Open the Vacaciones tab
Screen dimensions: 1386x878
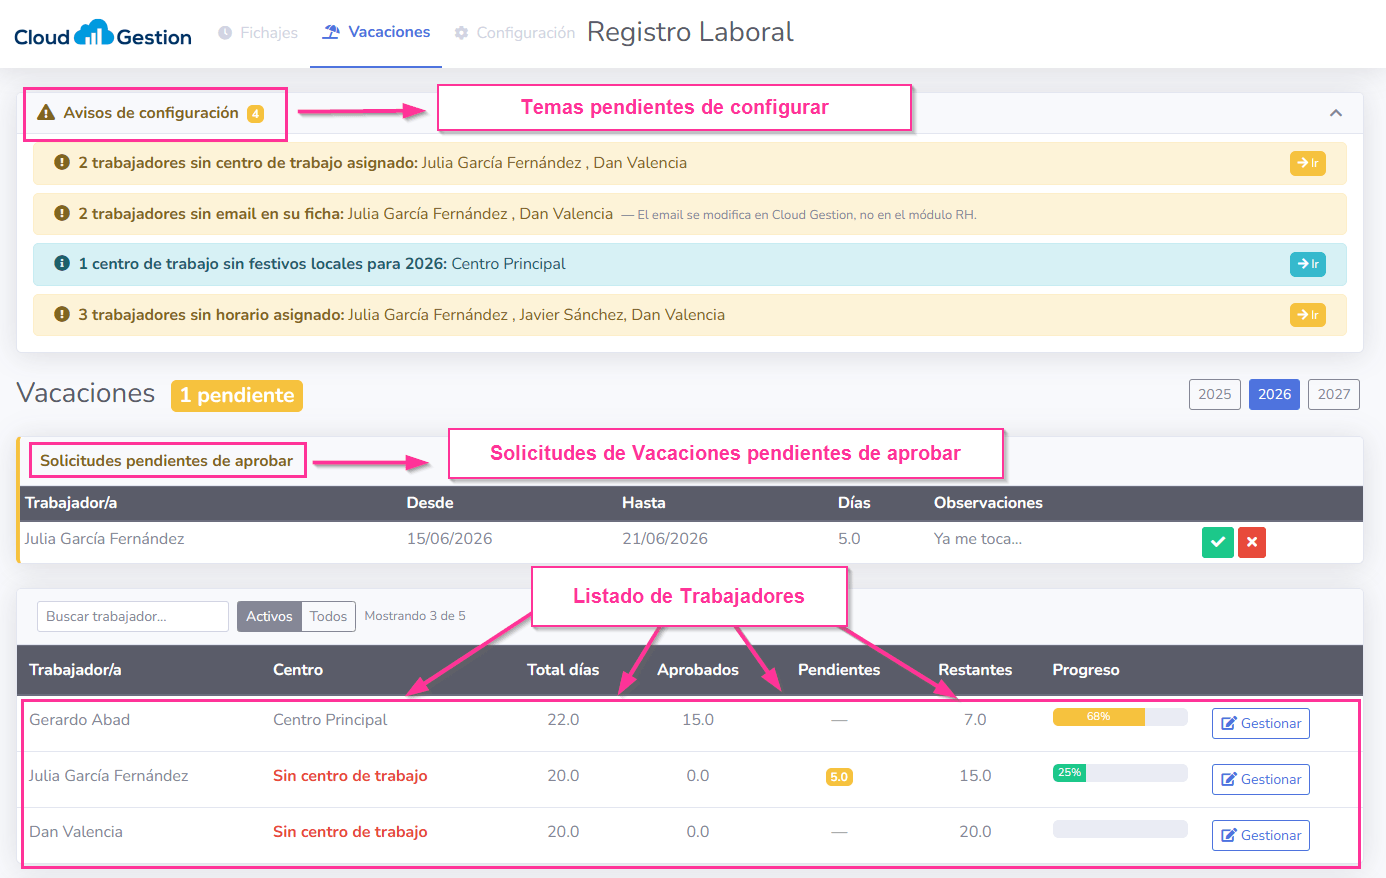[376, 32]
